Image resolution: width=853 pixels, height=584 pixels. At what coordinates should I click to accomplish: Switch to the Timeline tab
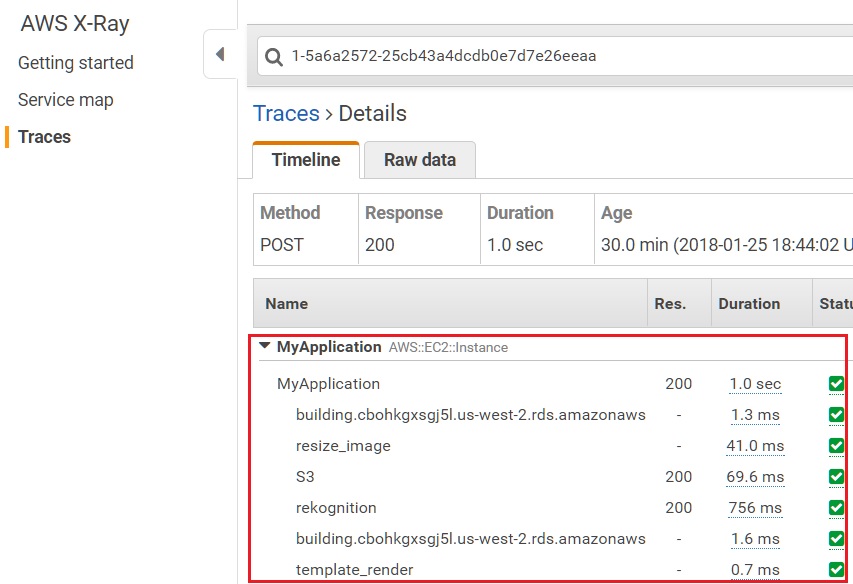pyautogui.click(x=306, y=160)
